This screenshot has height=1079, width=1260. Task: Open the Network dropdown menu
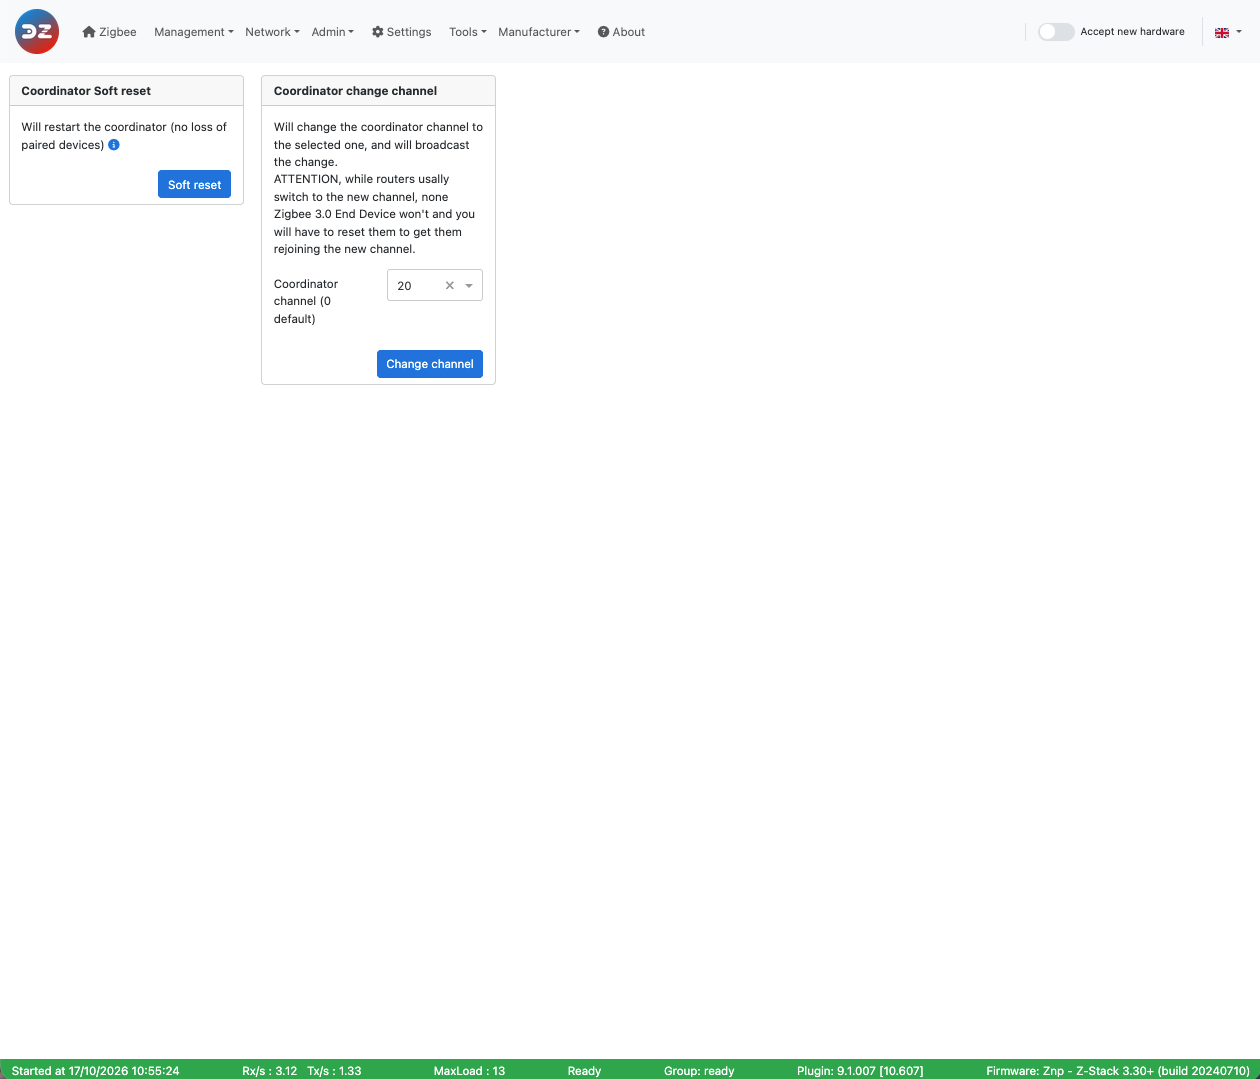(x=272, y=32)
